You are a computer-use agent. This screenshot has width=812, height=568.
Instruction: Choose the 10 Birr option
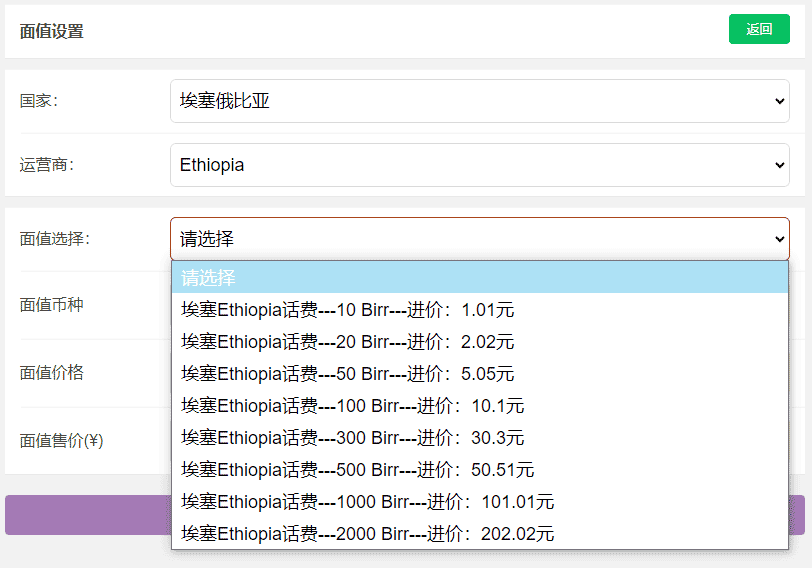point(347,310)
